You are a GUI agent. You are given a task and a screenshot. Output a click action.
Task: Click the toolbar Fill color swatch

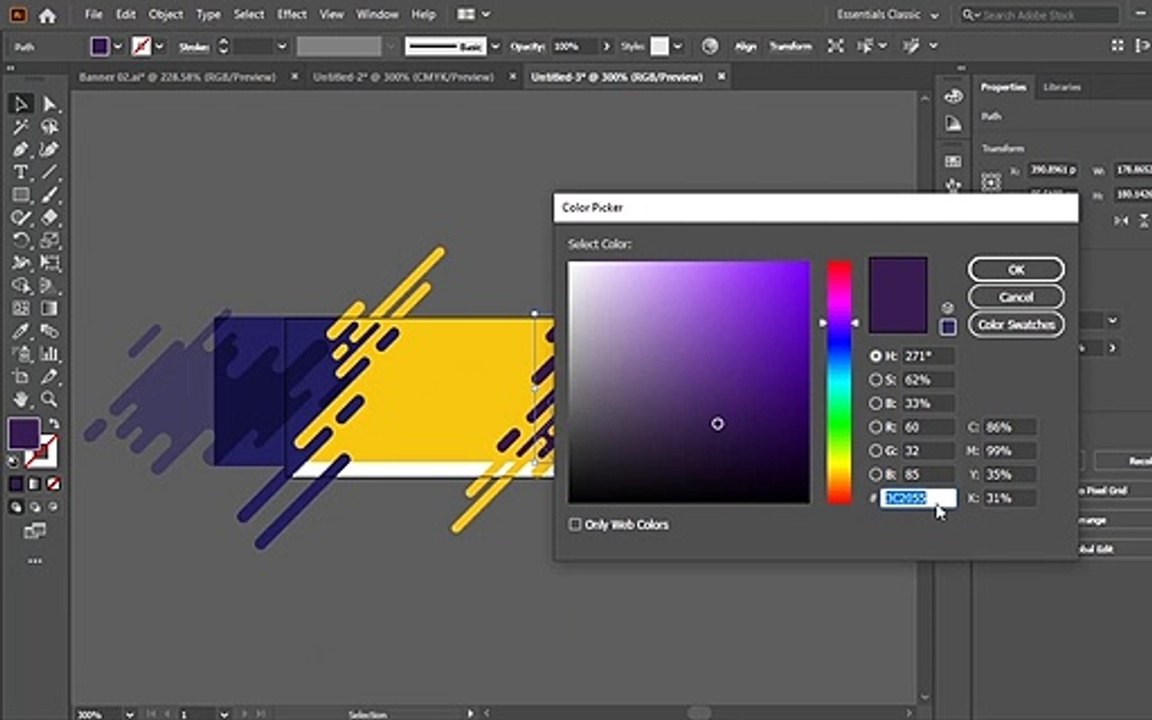coord(24,433)
